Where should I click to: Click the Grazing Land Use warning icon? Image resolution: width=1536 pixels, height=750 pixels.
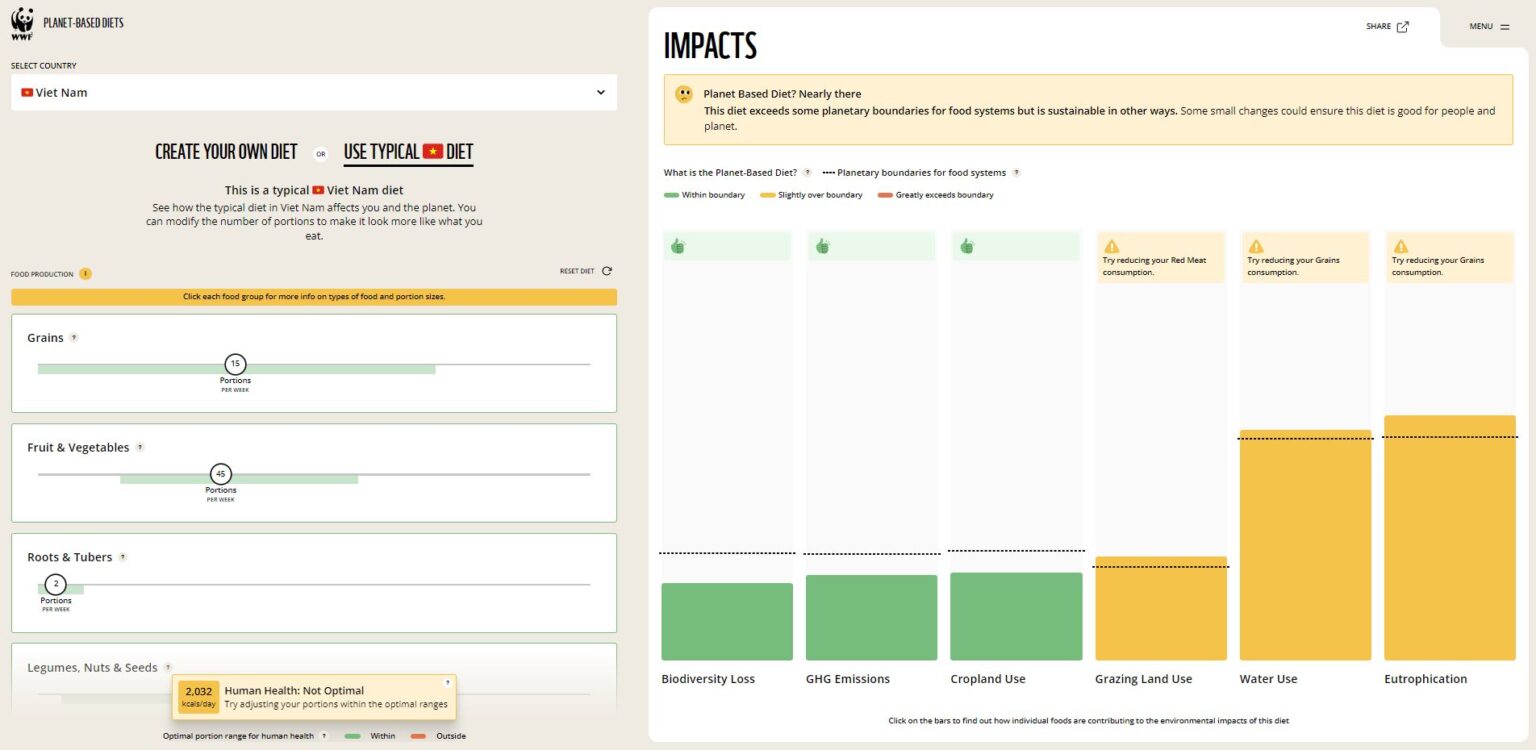click(x=1111, y=246)
